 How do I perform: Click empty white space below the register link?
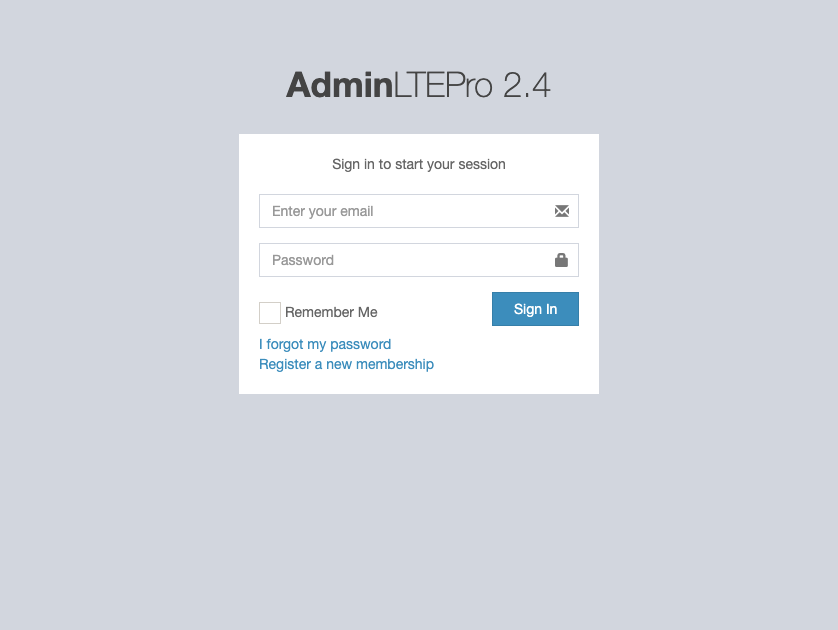click(419, 383)
